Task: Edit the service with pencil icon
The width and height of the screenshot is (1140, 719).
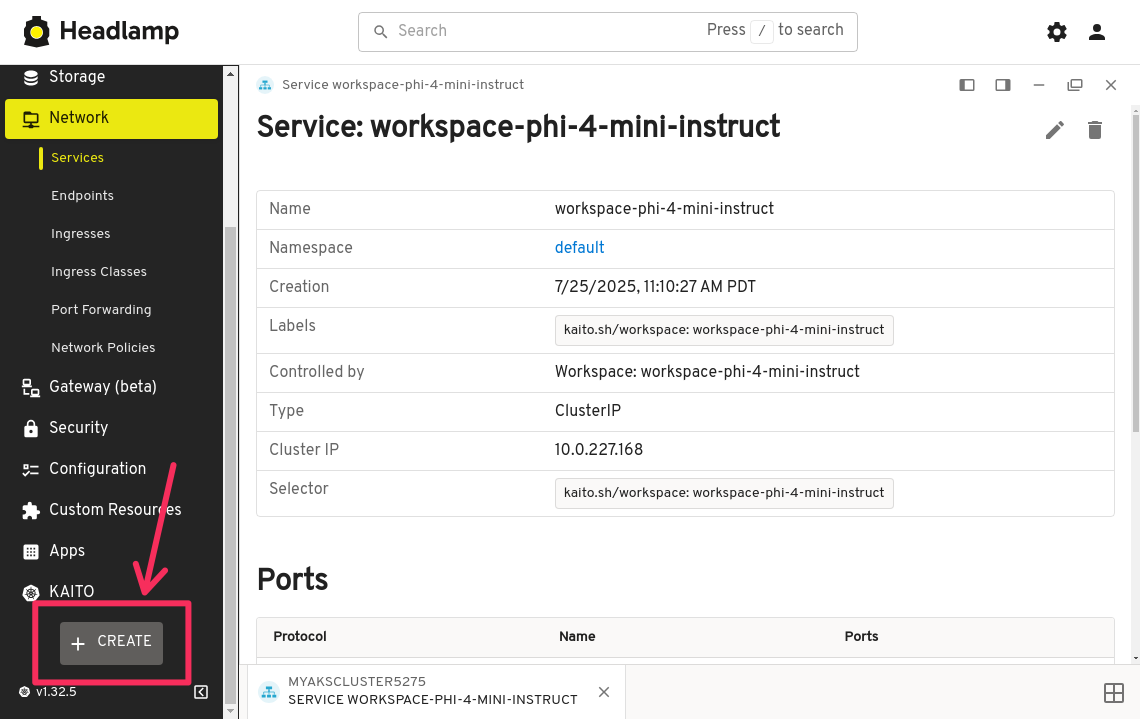Action: tap(1054, 130)
